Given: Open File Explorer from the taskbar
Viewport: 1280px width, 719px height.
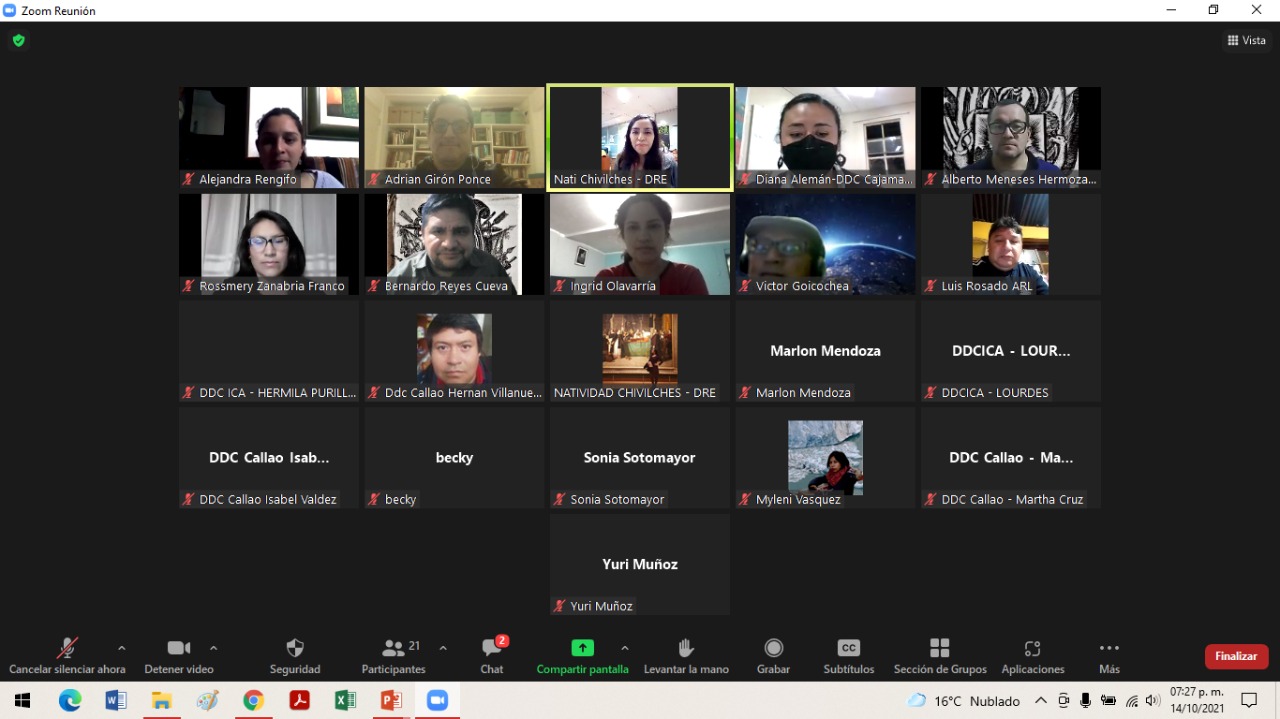Looking at the screenshot, I should [162, 701].
